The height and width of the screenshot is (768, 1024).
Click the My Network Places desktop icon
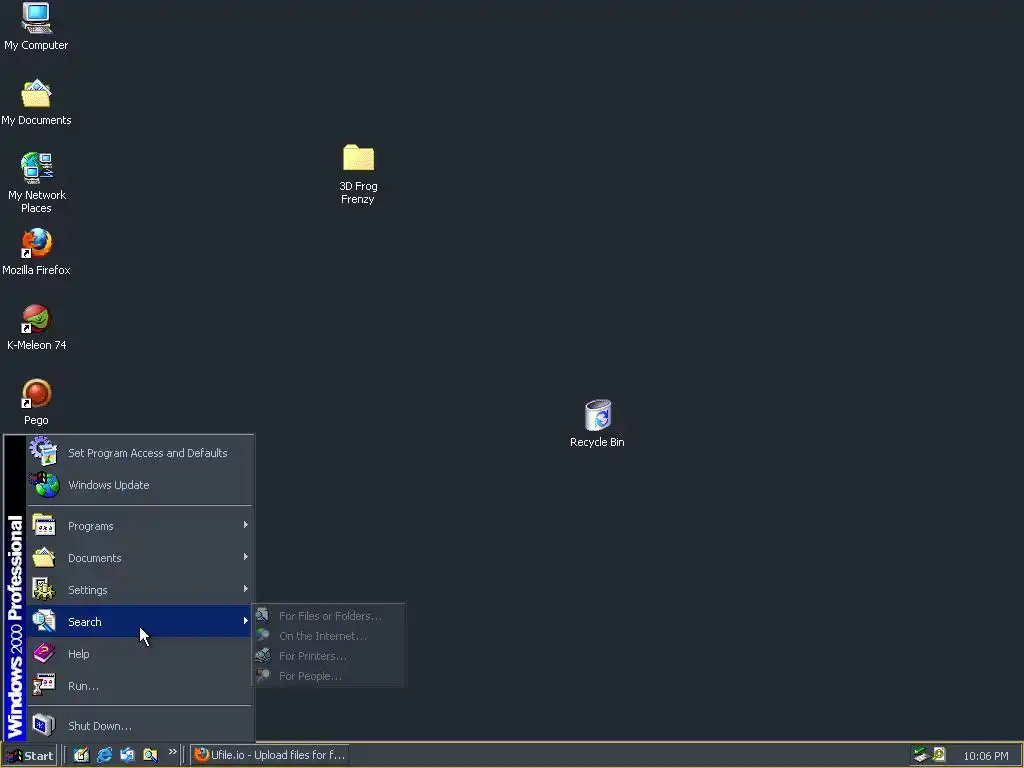click(36, 183)
